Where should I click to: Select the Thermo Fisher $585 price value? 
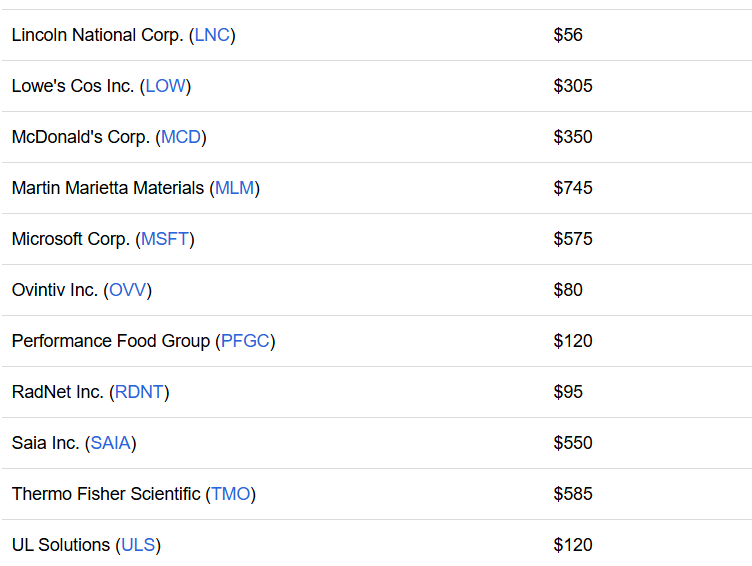point(573,494)
